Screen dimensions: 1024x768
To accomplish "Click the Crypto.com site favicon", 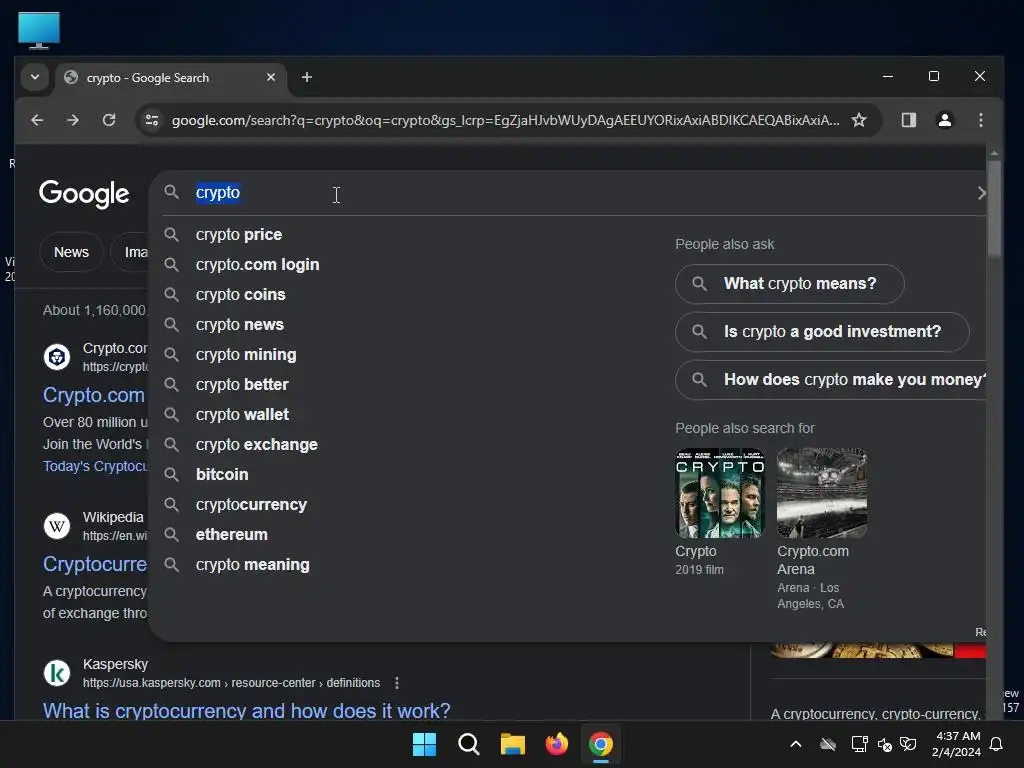I will pyautogui.click(x=57, y=357).
